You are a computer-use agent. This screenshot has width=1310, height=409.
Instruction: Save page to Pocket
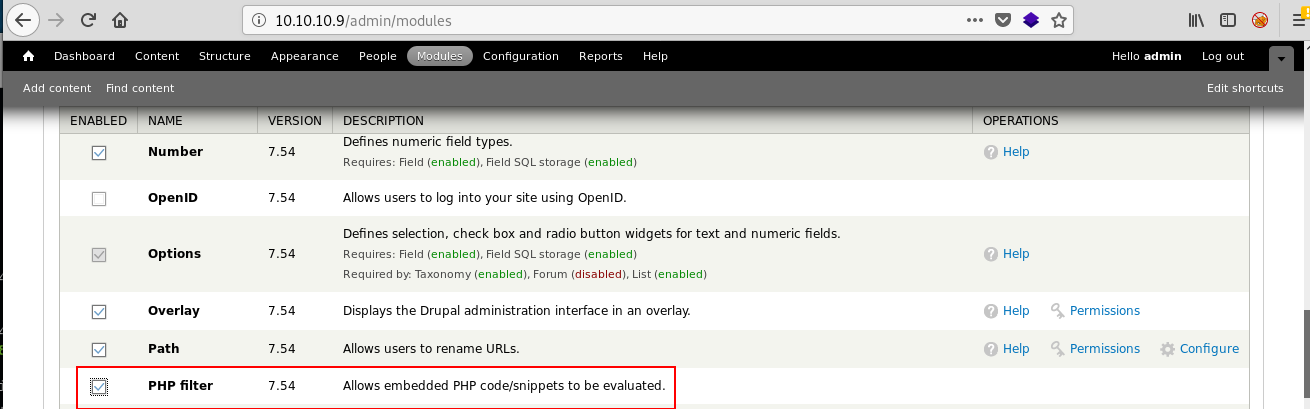(1003, 19)
